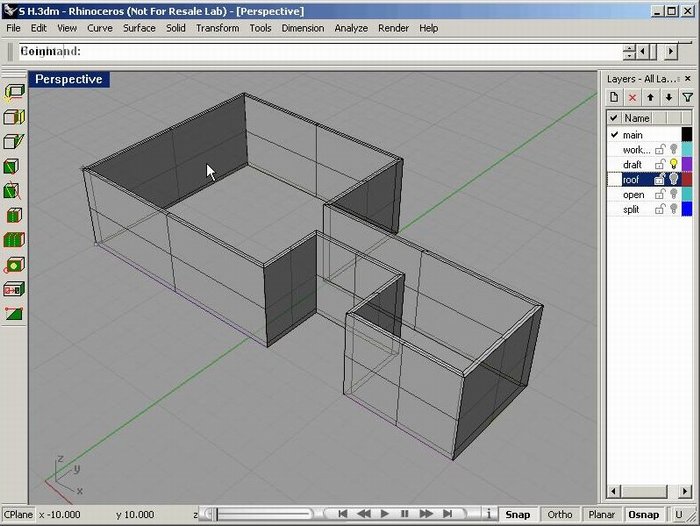Click the Snap button in status bar
700x526 pixels.
point(517,514)
